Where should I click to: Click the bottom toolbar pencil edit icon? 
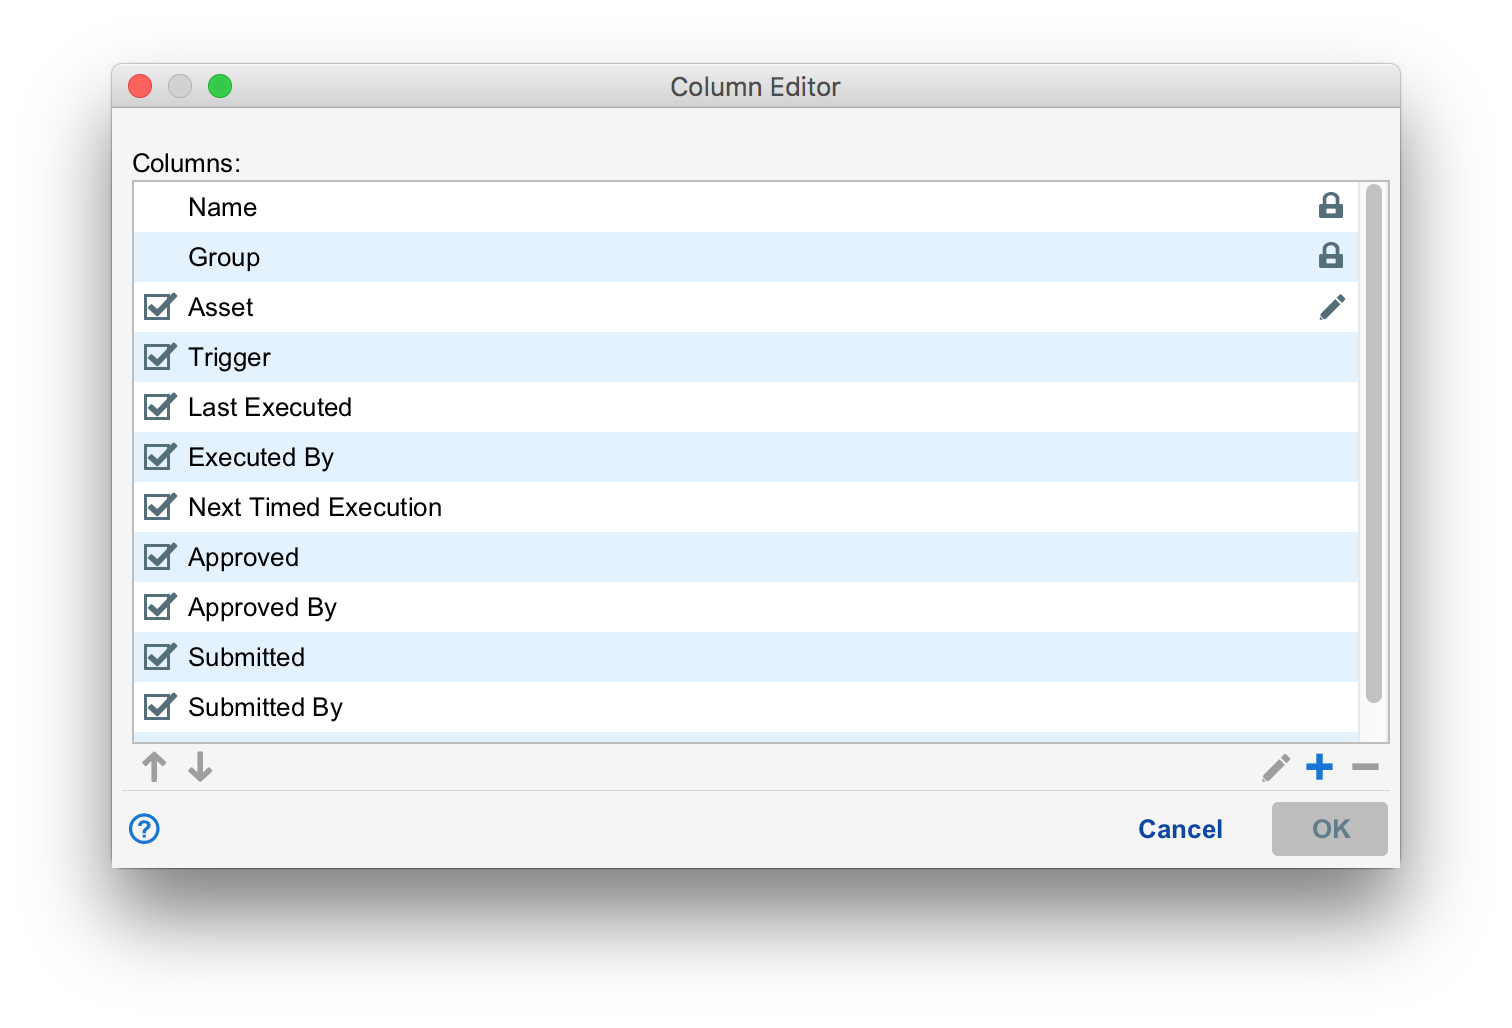point(1275,768)
